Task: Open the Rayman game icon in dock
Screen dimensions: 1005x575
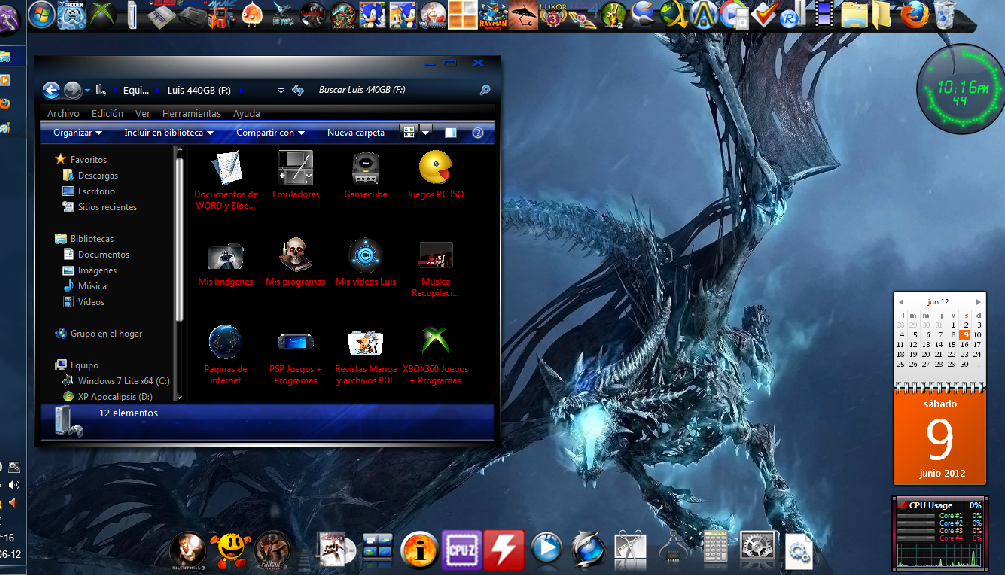Action: 494,15
